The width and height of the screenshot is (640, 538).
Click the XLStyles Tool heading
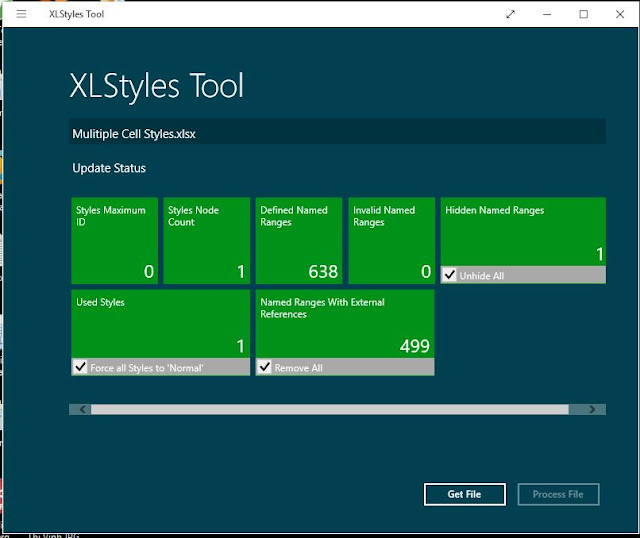pos(156,86)
